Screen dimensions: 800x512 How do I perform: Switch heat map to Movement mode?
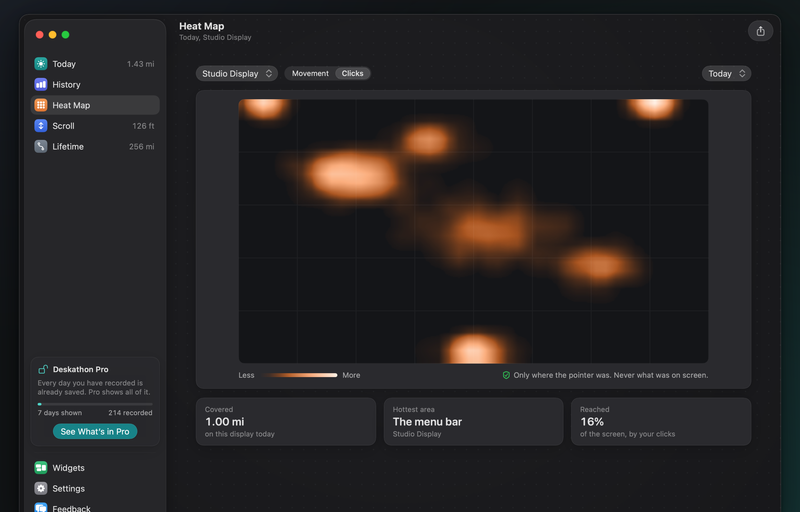click(310, 73)
